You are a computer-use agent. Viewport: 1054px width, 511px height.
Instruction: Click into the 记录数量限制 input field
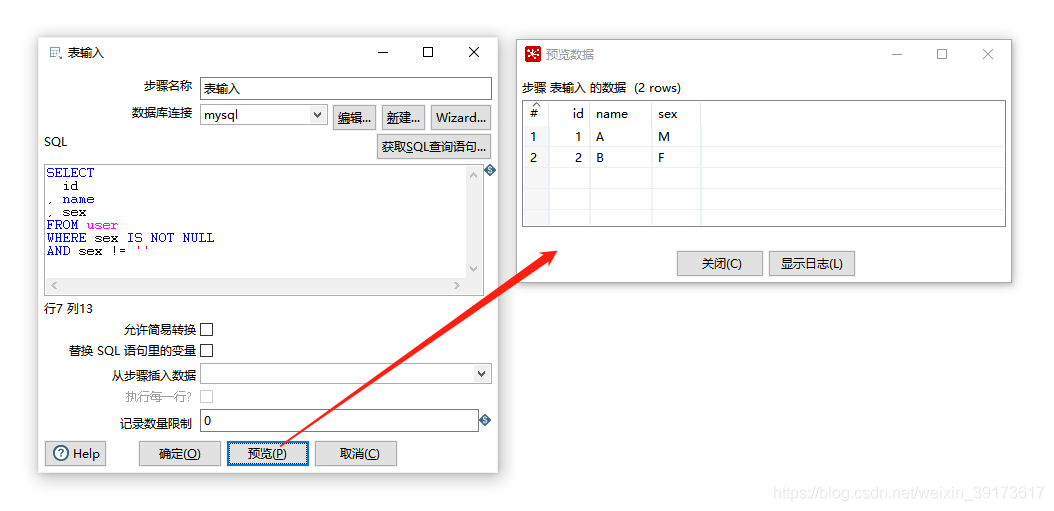[339, 421]
